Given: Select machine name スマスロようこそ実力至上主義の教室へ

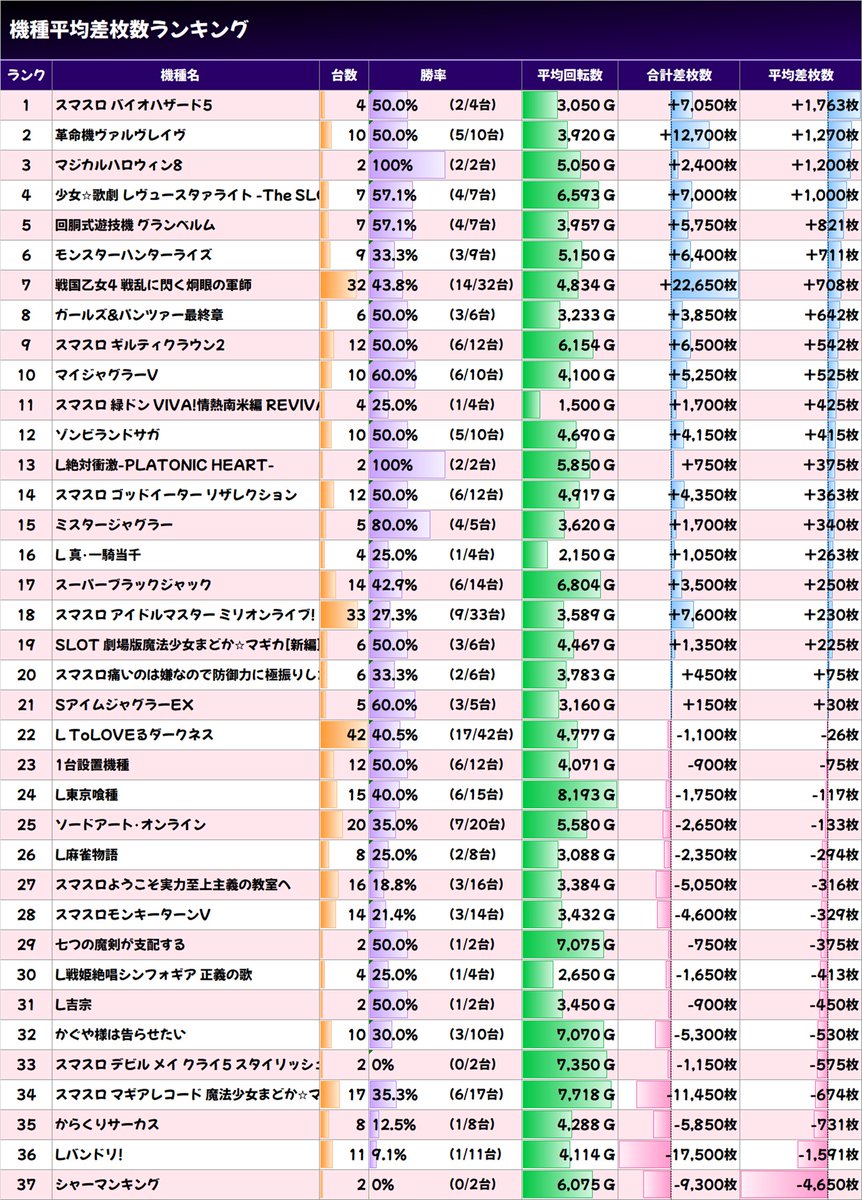Looking at the screenshot, I should pyautogui.click(x=173, y=885).
